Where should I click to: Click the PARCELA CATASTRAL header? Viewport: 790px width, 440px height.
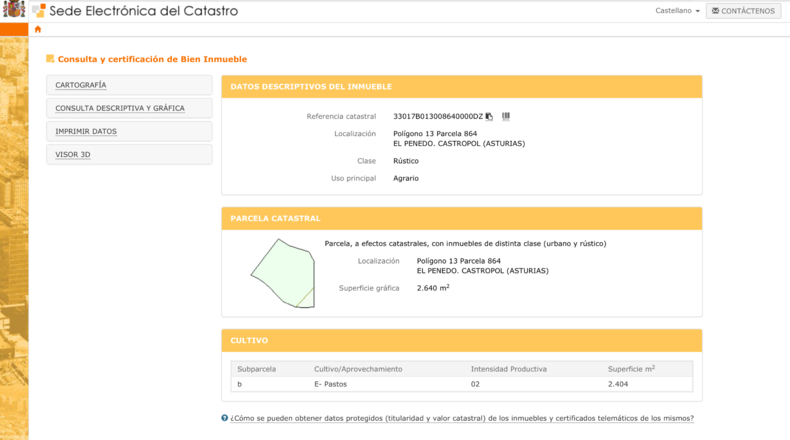click(x=462, y=219)
